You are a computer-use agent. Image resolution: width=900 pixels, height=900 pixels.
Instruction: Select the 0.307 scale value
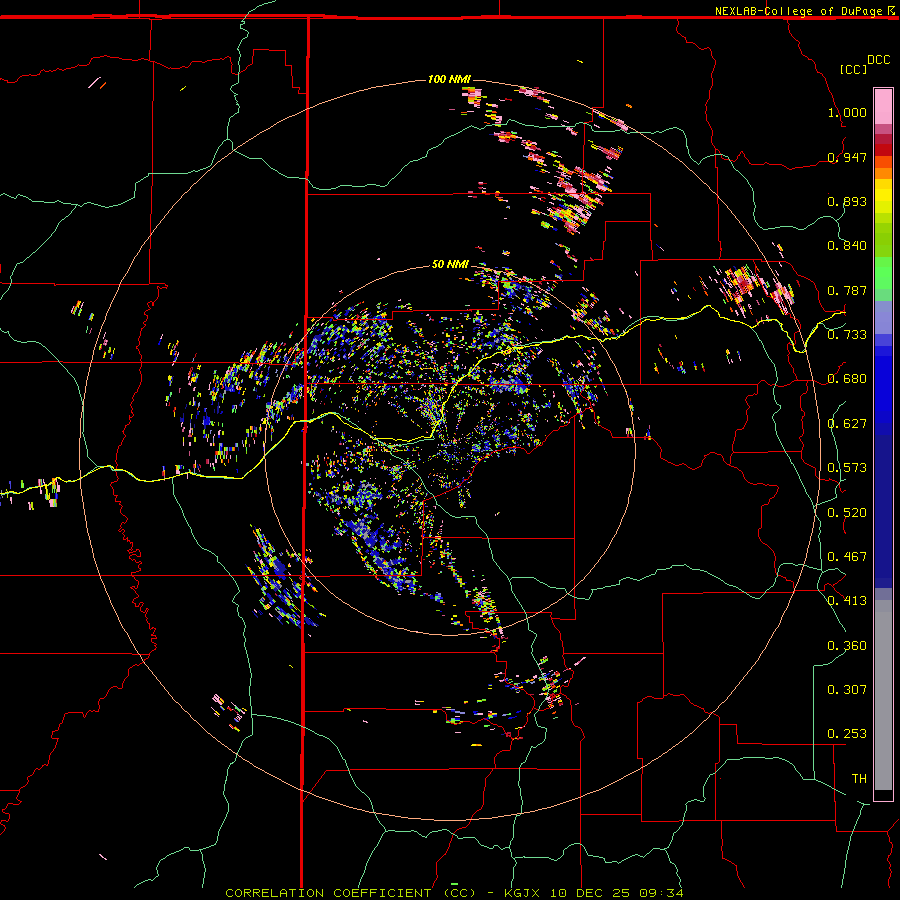click(847, 689)
